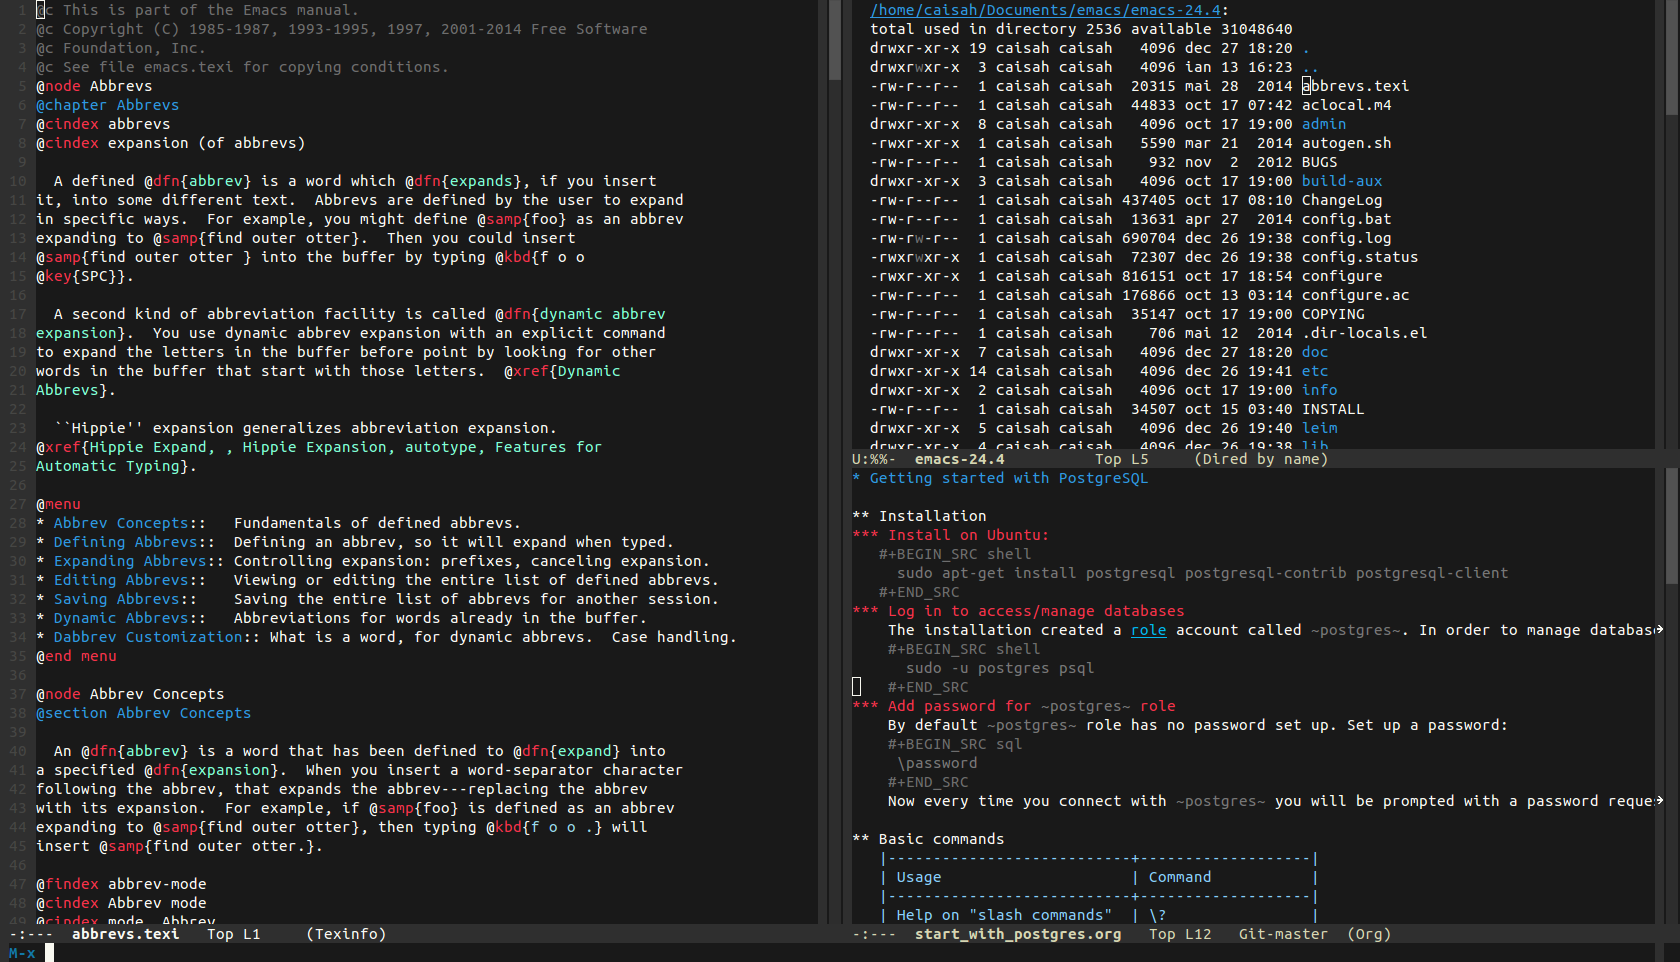Follow the role link in org buffer
Image resolution: width=1680 pixels, height=962 pixels.
pos(1148,630)
